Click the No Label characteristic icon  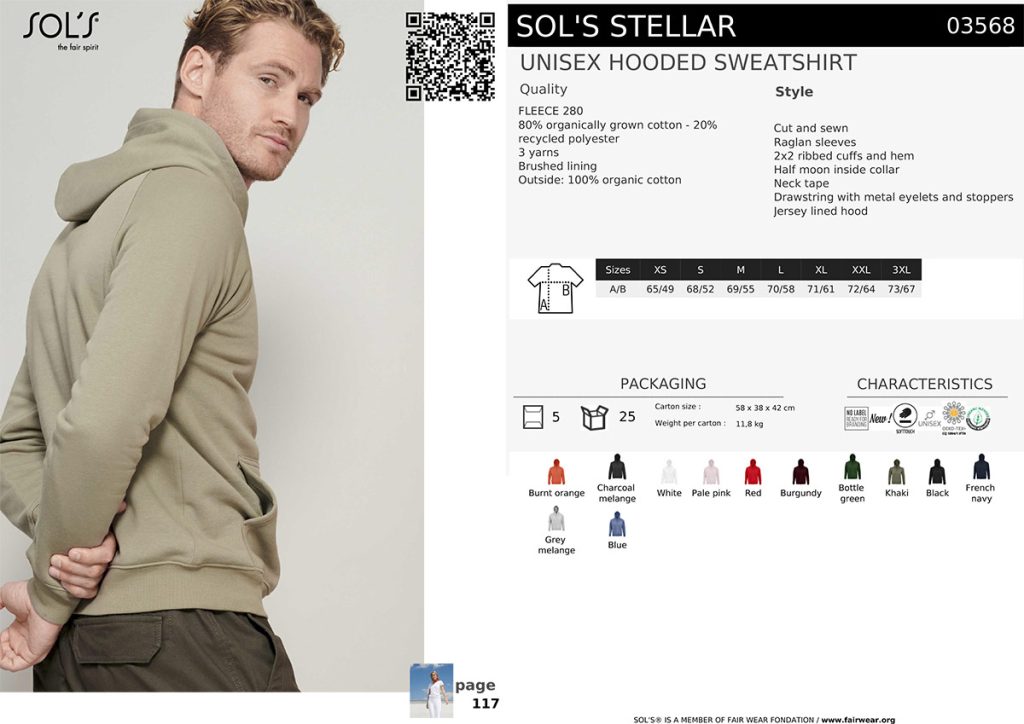coord(856,418)
